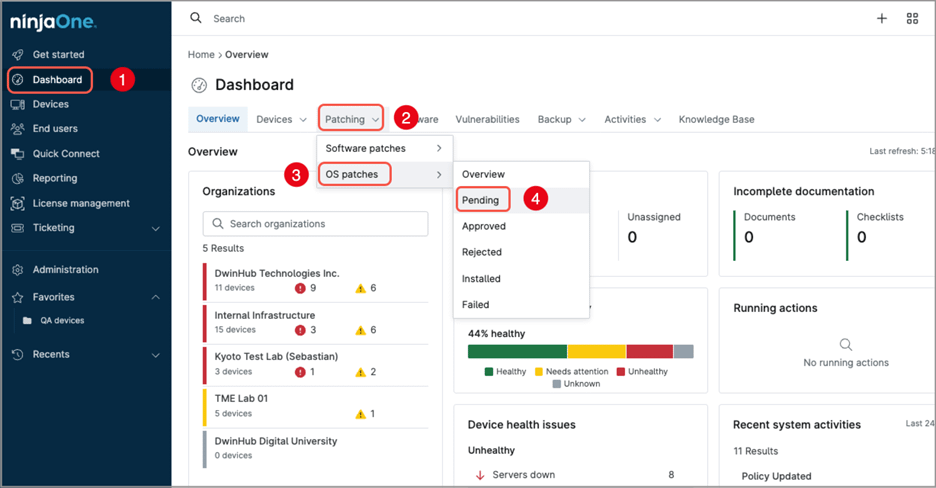Viewport: 936px width, 488px height.
Task: Click the Running actions magnifier icon
Action: tap(846, 344)
